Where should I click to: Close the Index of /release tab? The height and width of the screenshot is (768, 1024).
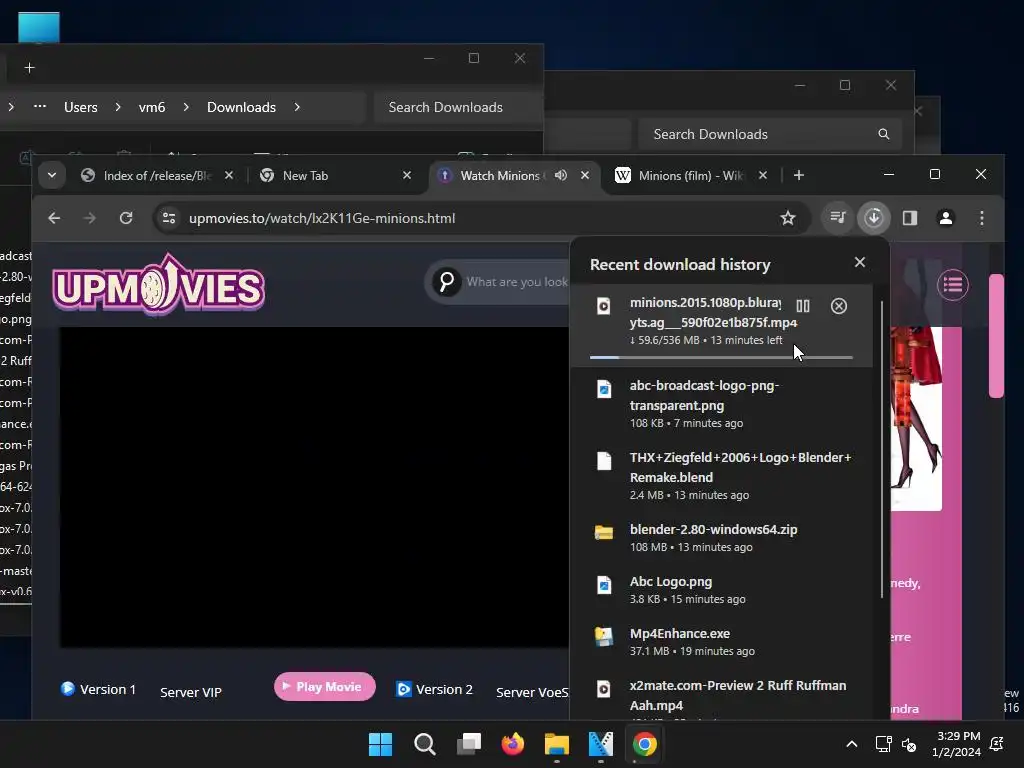(229, 176)
